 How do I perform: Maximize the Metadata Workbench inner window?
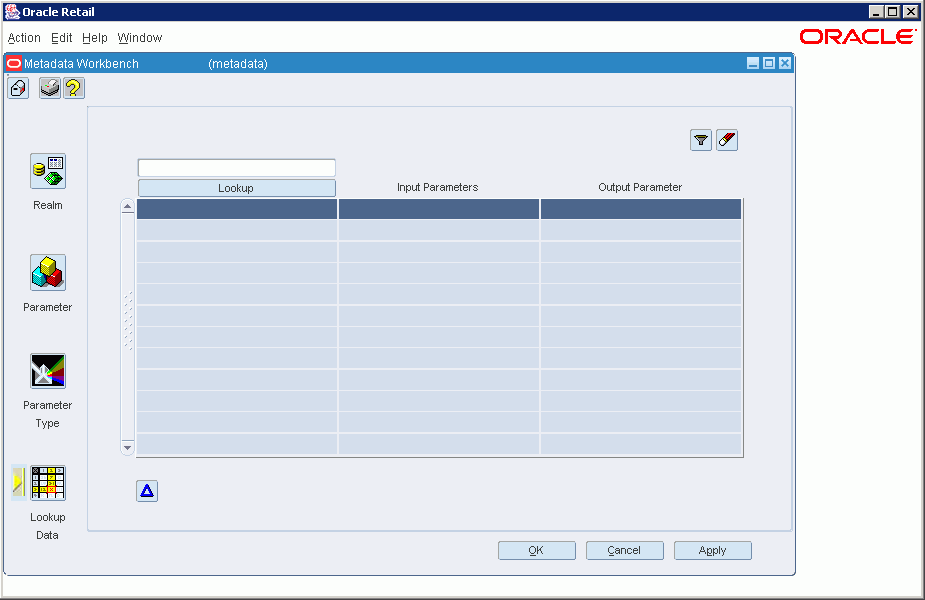(x=769, y=63)
